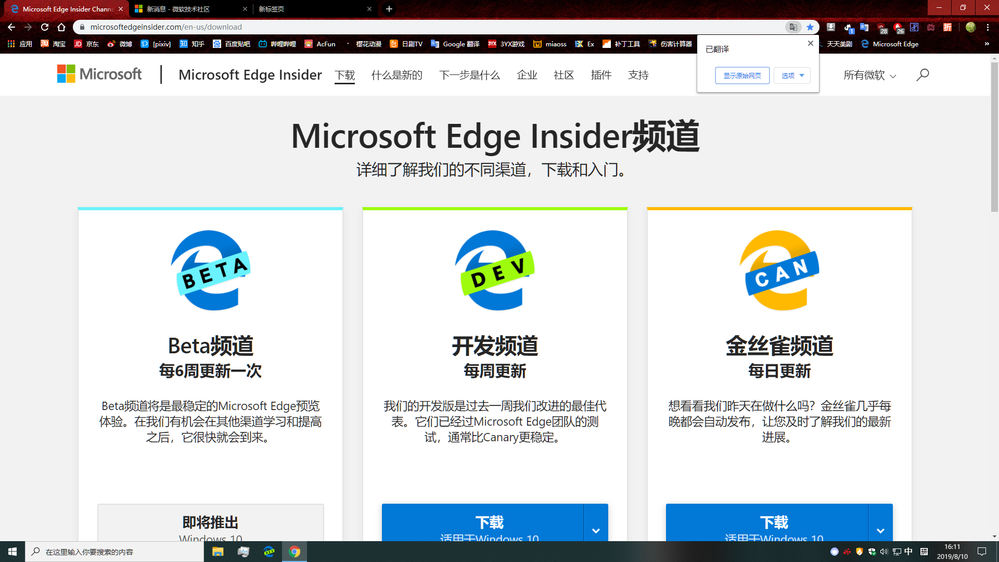This screenshot has height=562, width=999.
Task: Open the 哔哩哔哩 bookmark
Action: 277,44
